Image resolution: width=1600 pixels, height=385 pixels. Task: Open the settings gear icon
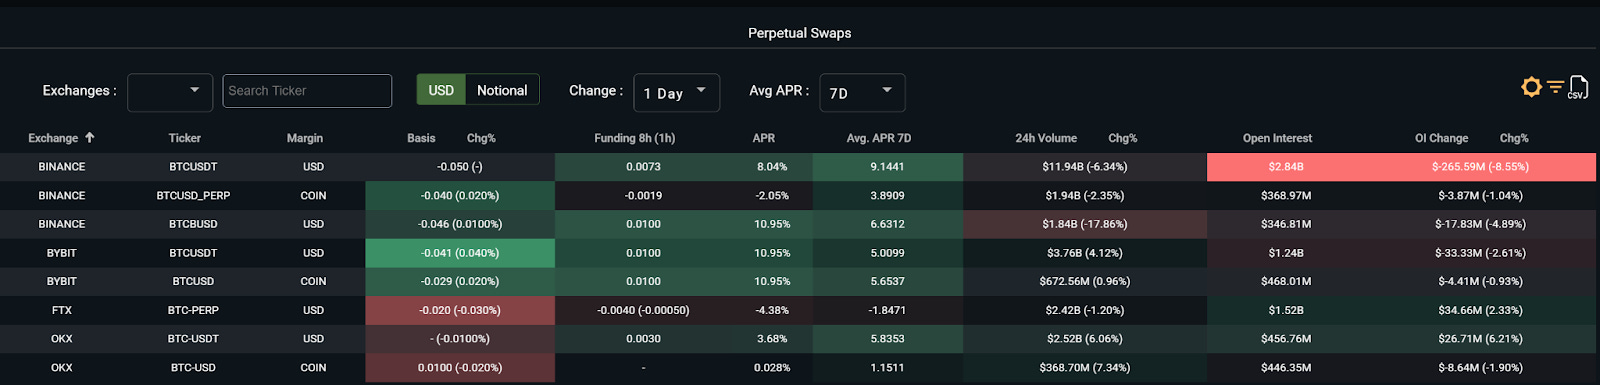[x=1531, y=88]
